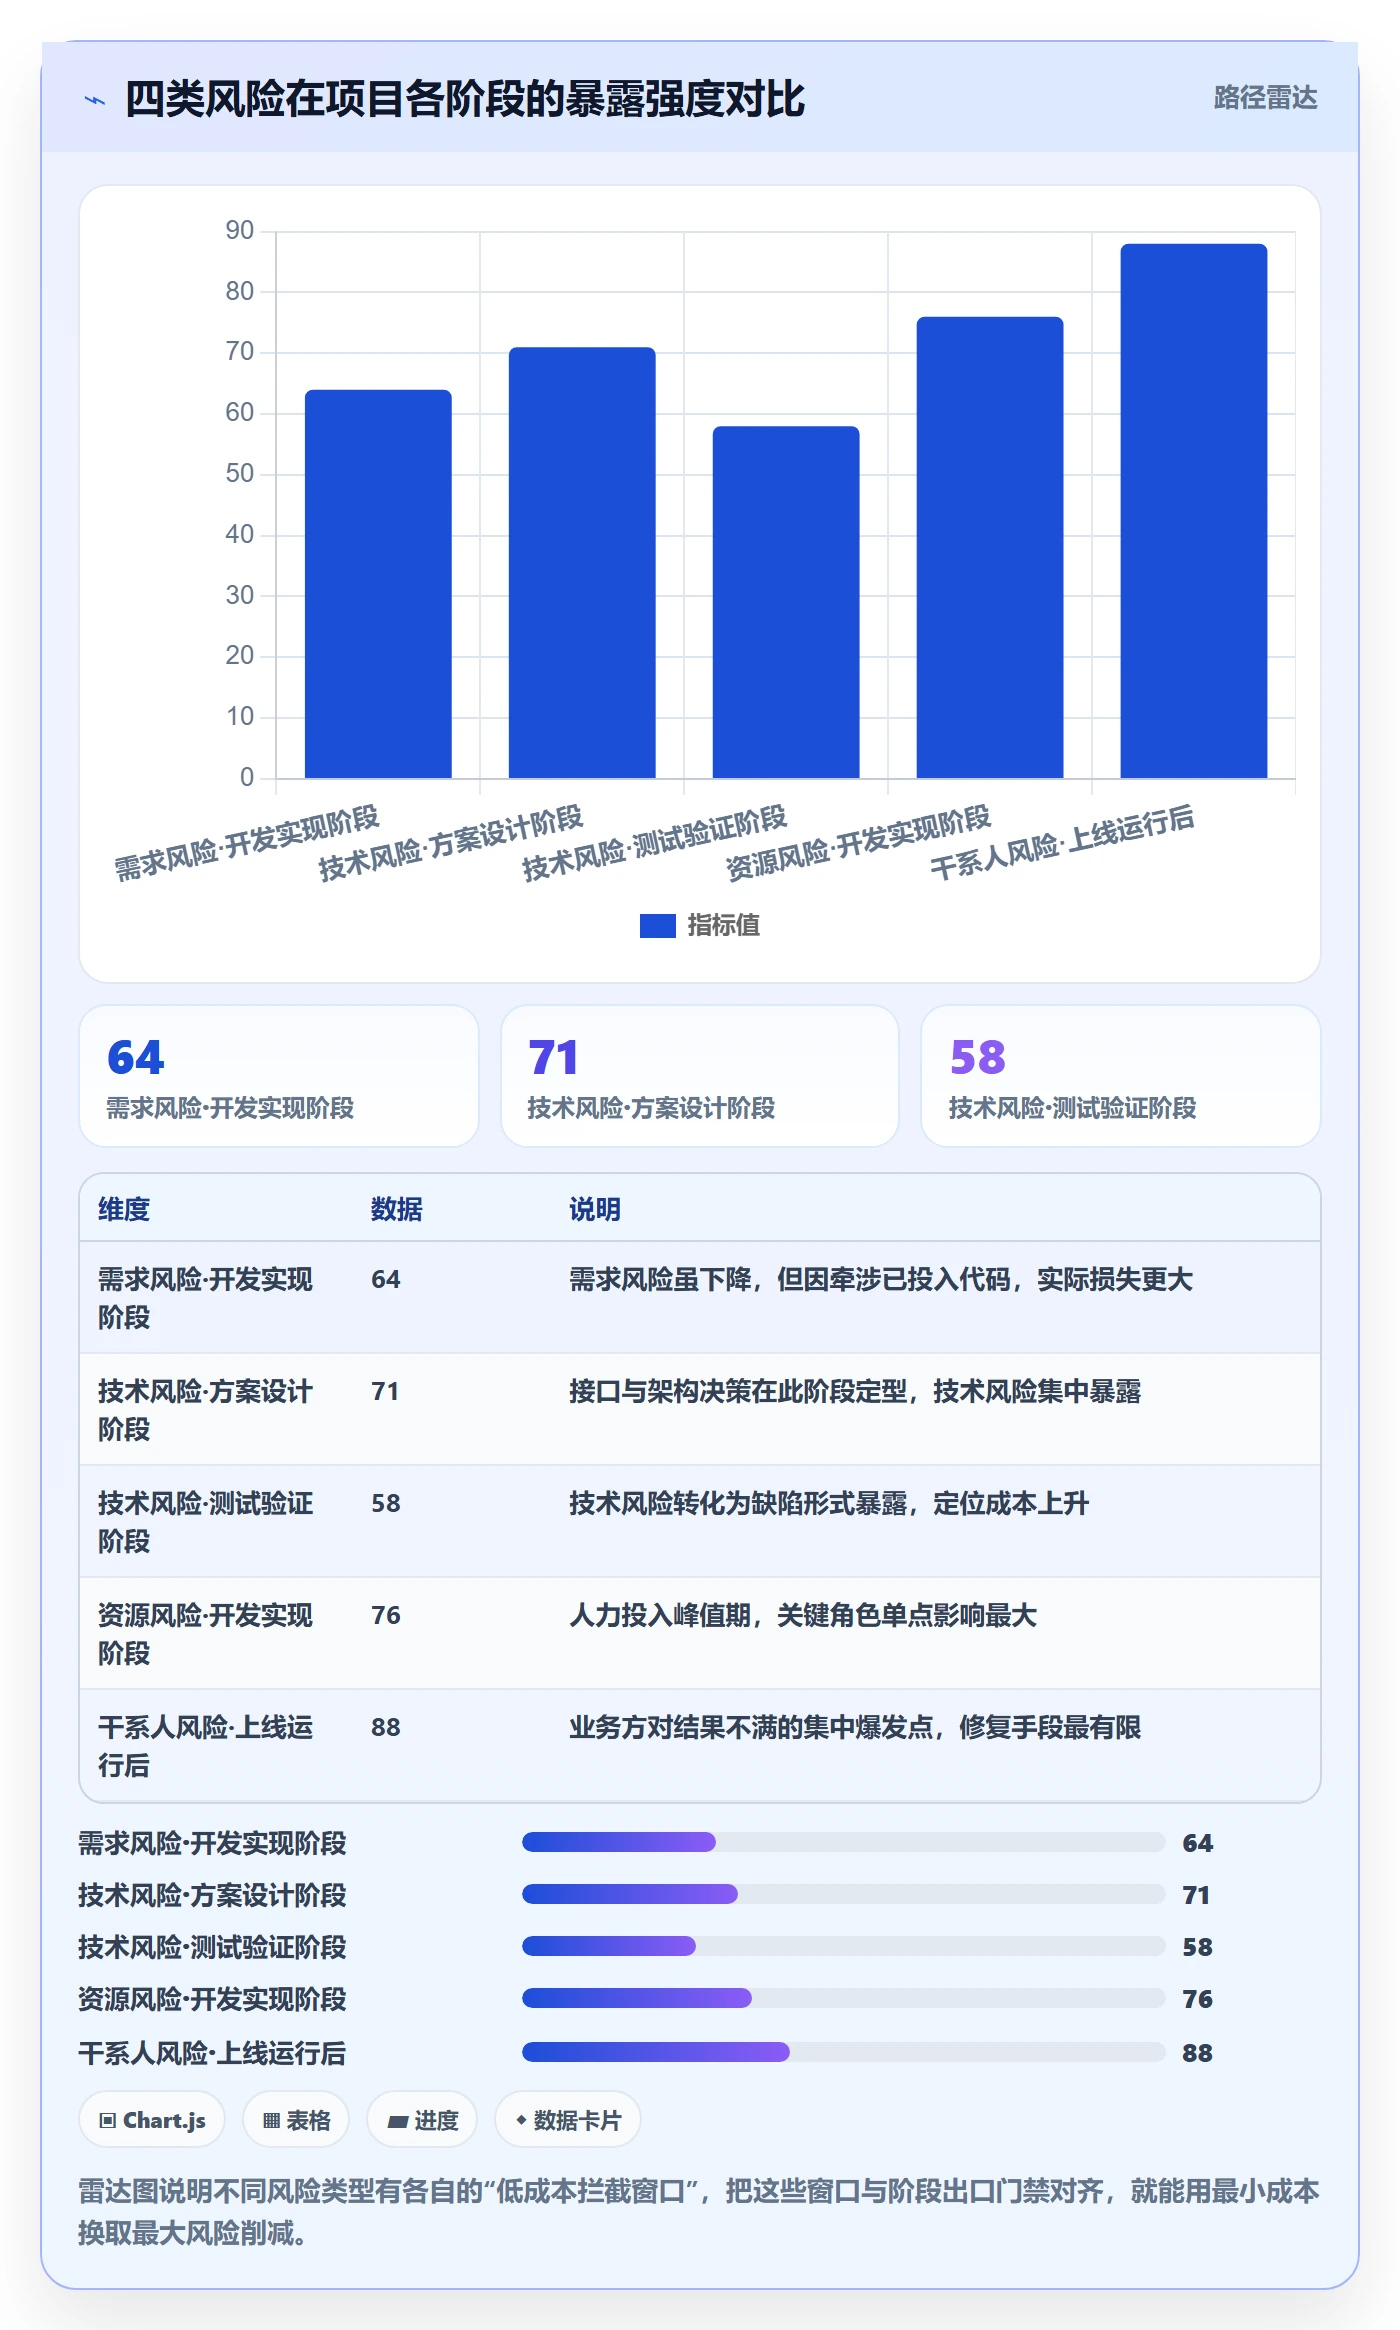This screenshot has height=2330, width=1400.
Task: Click the 数据 column header
Action: (x=396, y=1209)
